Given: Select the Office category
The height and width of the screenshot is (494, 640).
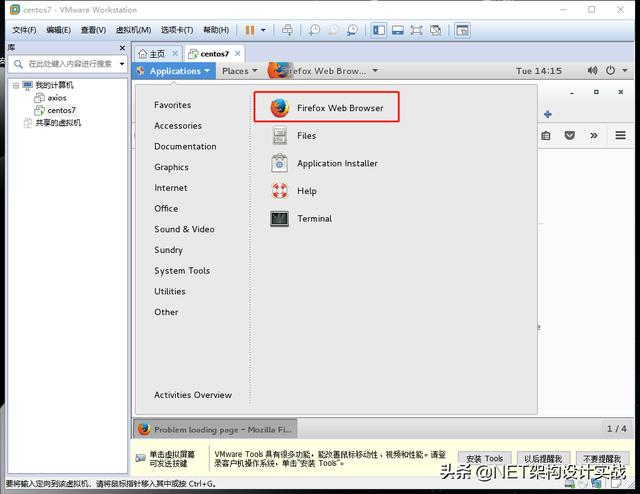Looking at the screenshot, I should [166, 208].
